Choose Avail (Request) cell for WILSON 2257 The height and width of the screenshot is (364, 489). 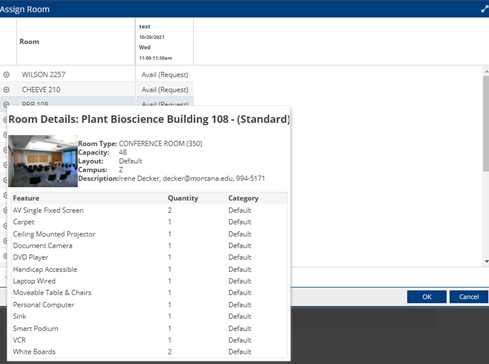pyautogui.click(x=165, y=75)
